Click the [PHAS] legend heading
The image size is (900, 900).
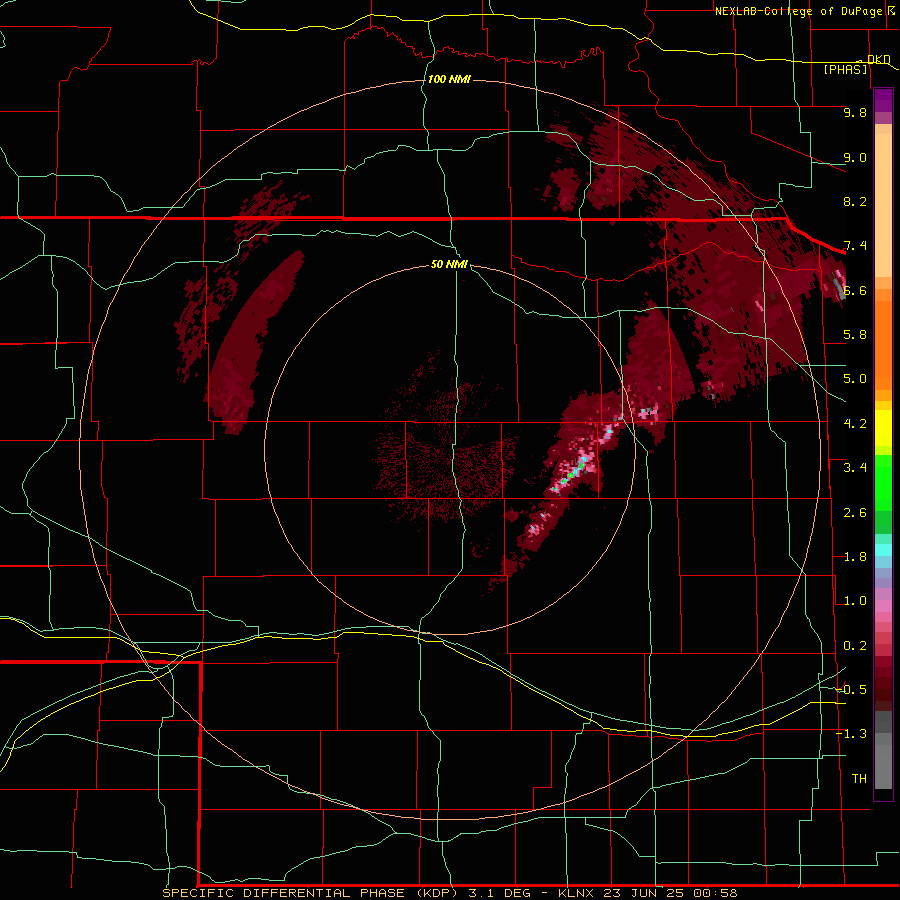845,69
